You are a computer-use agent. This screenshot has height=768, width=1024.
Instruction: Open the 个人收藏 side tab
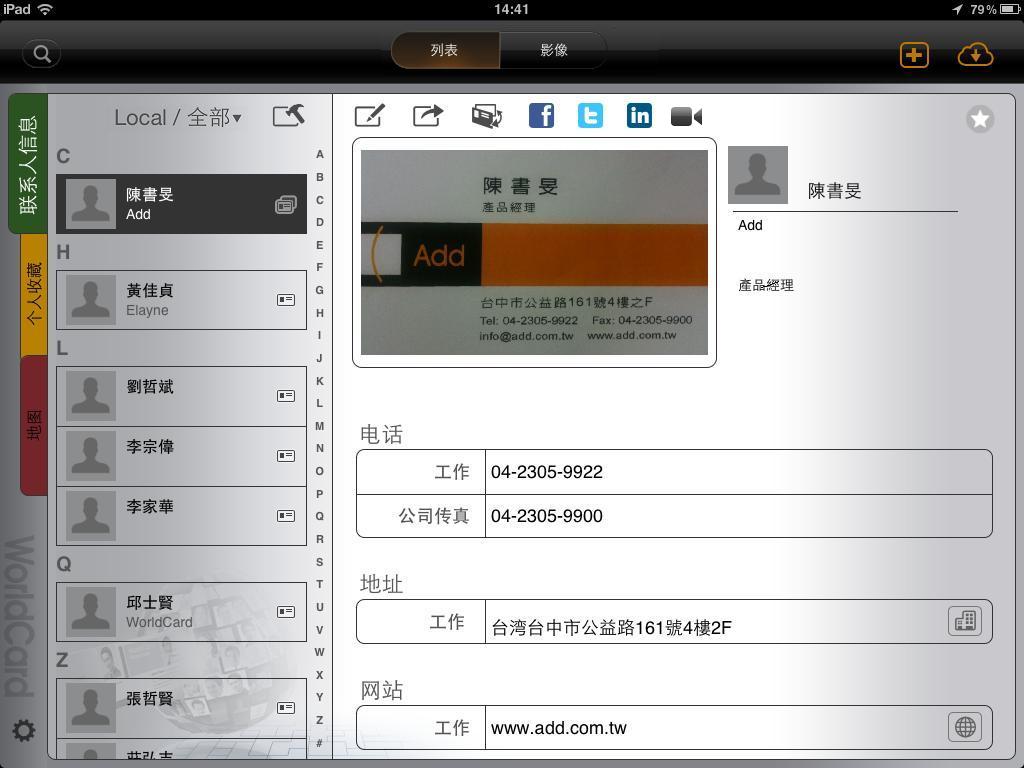34,294
